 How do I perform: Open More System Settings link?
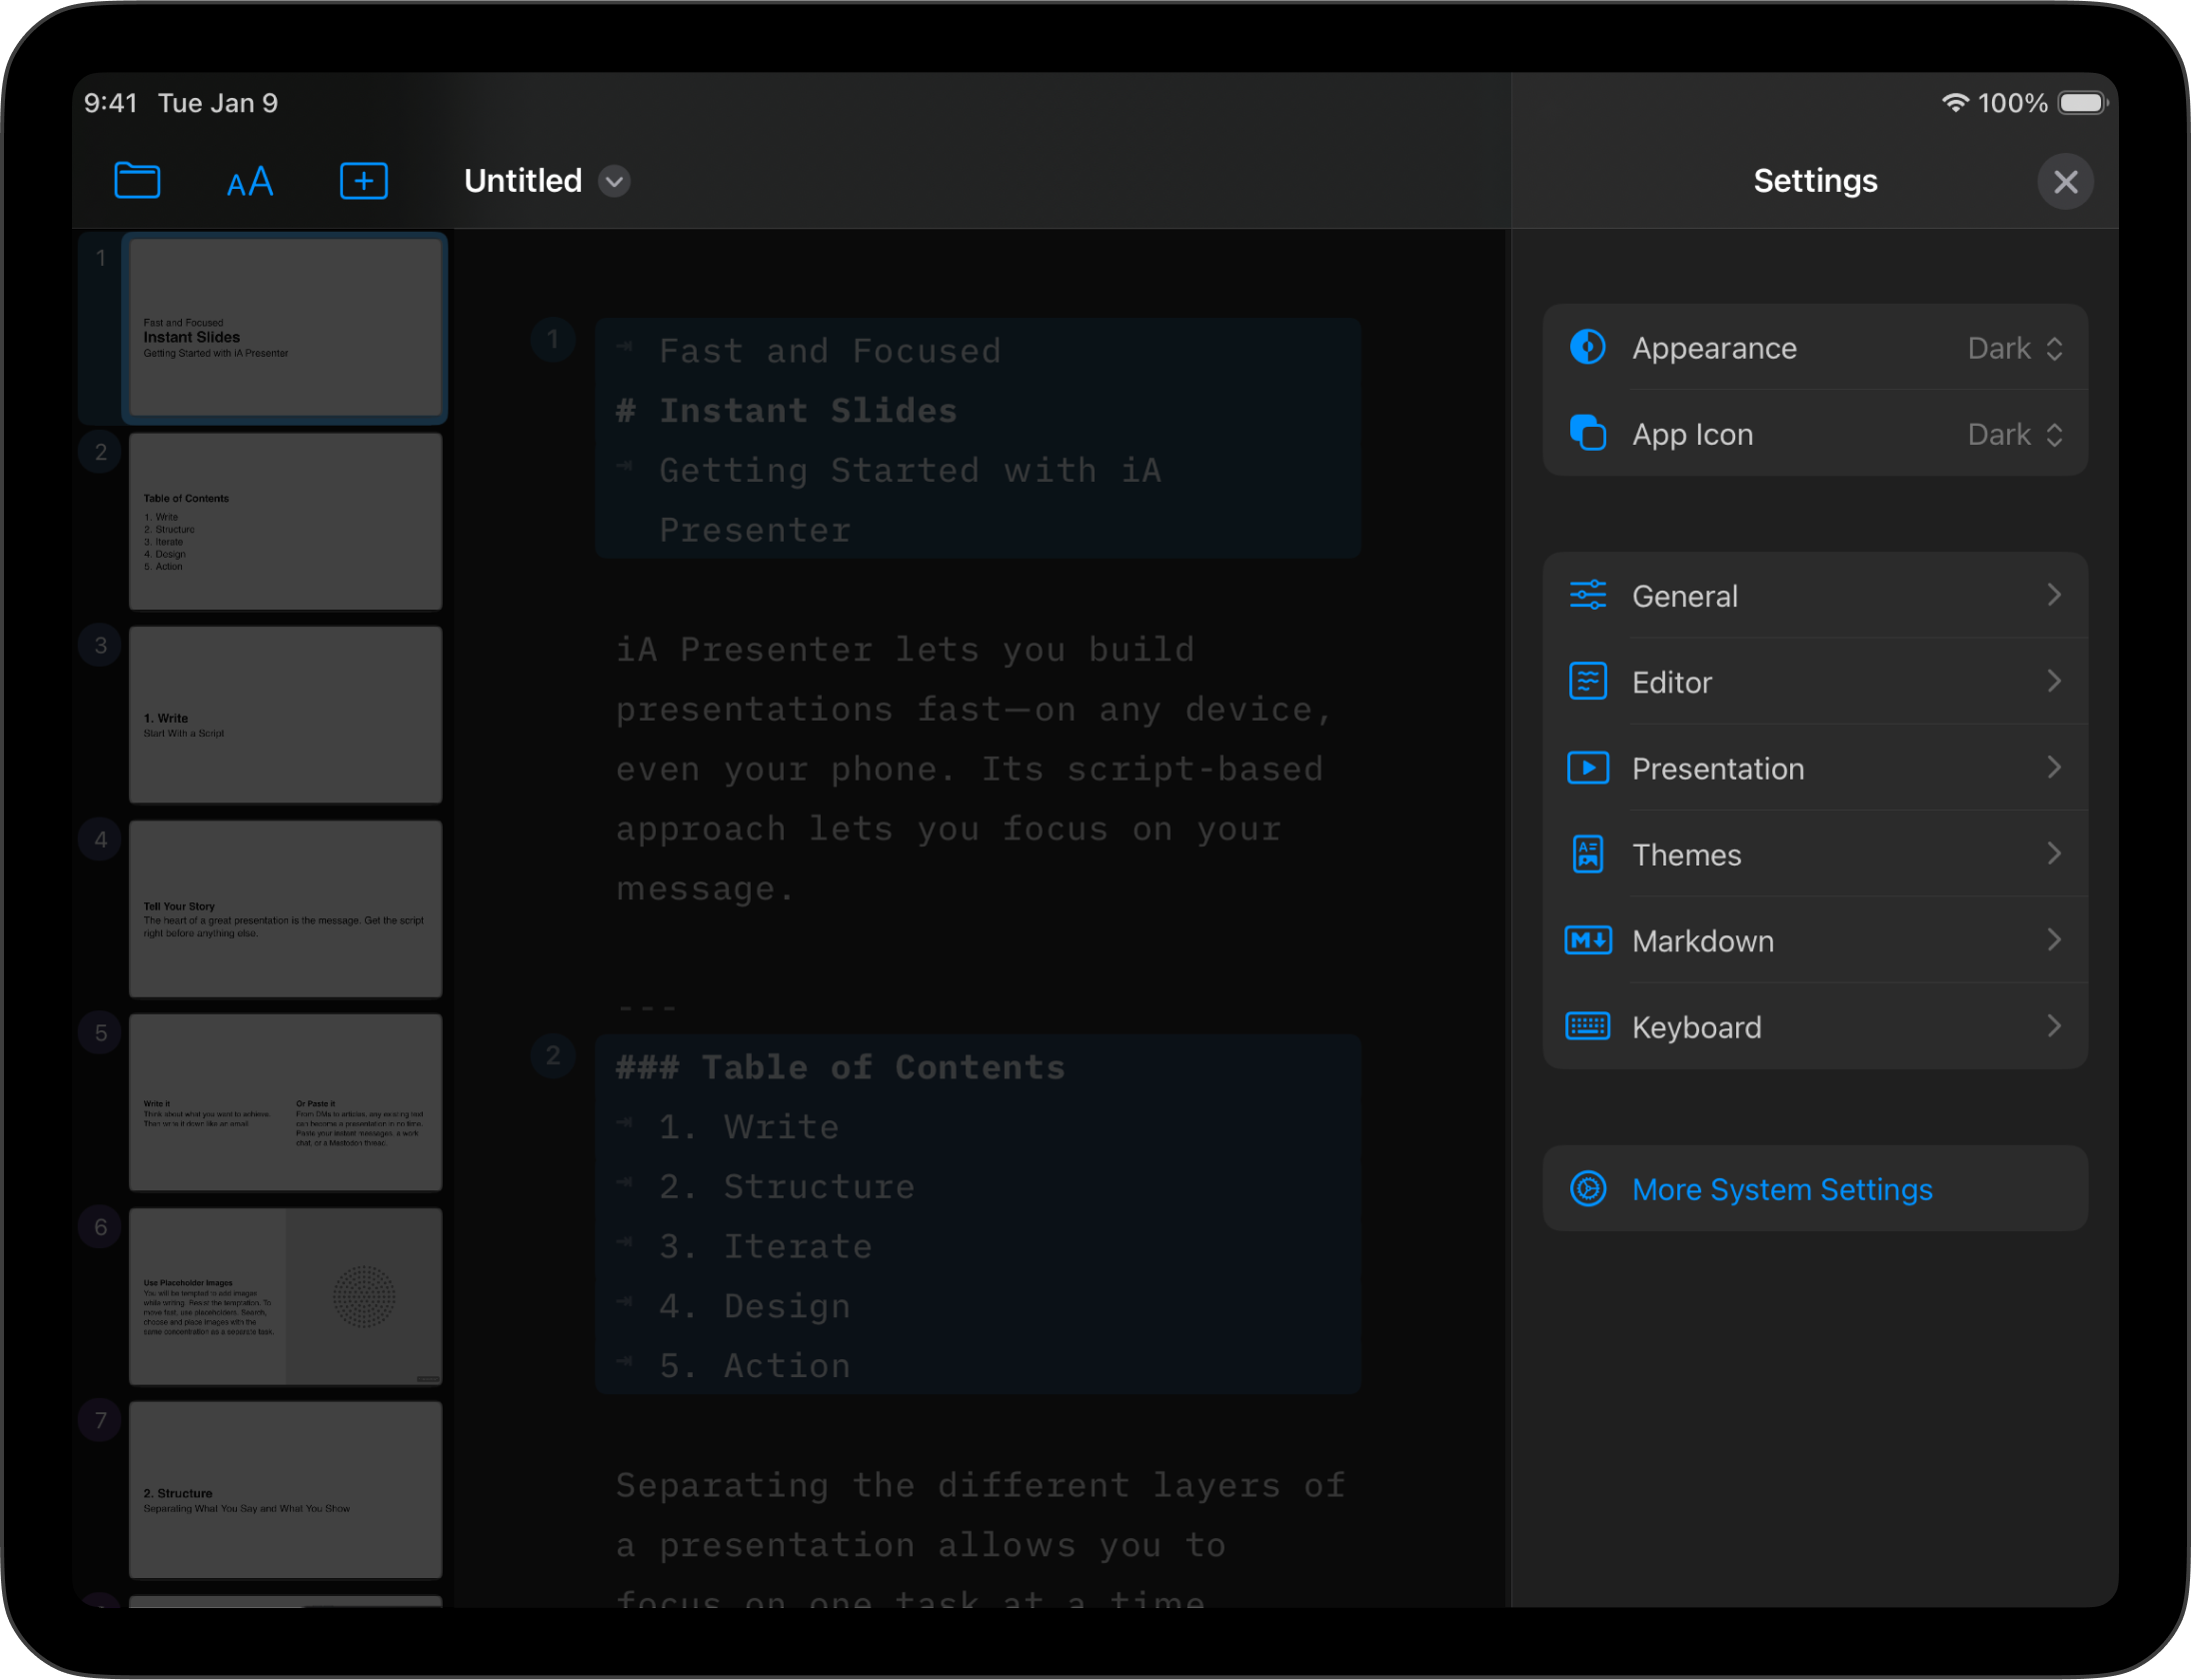point(1781,1190)
